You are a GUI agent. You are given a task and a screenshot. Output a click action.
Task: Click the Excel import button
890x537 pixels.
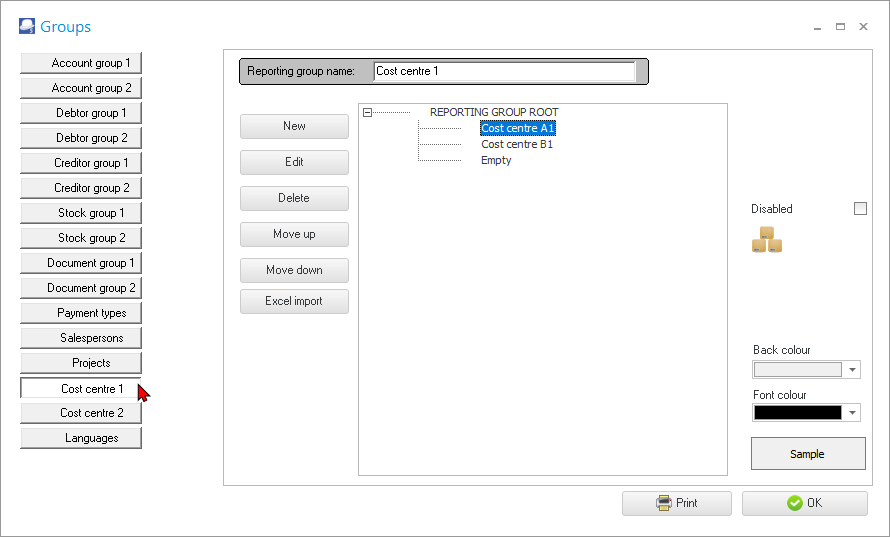(x=294, y=301)
